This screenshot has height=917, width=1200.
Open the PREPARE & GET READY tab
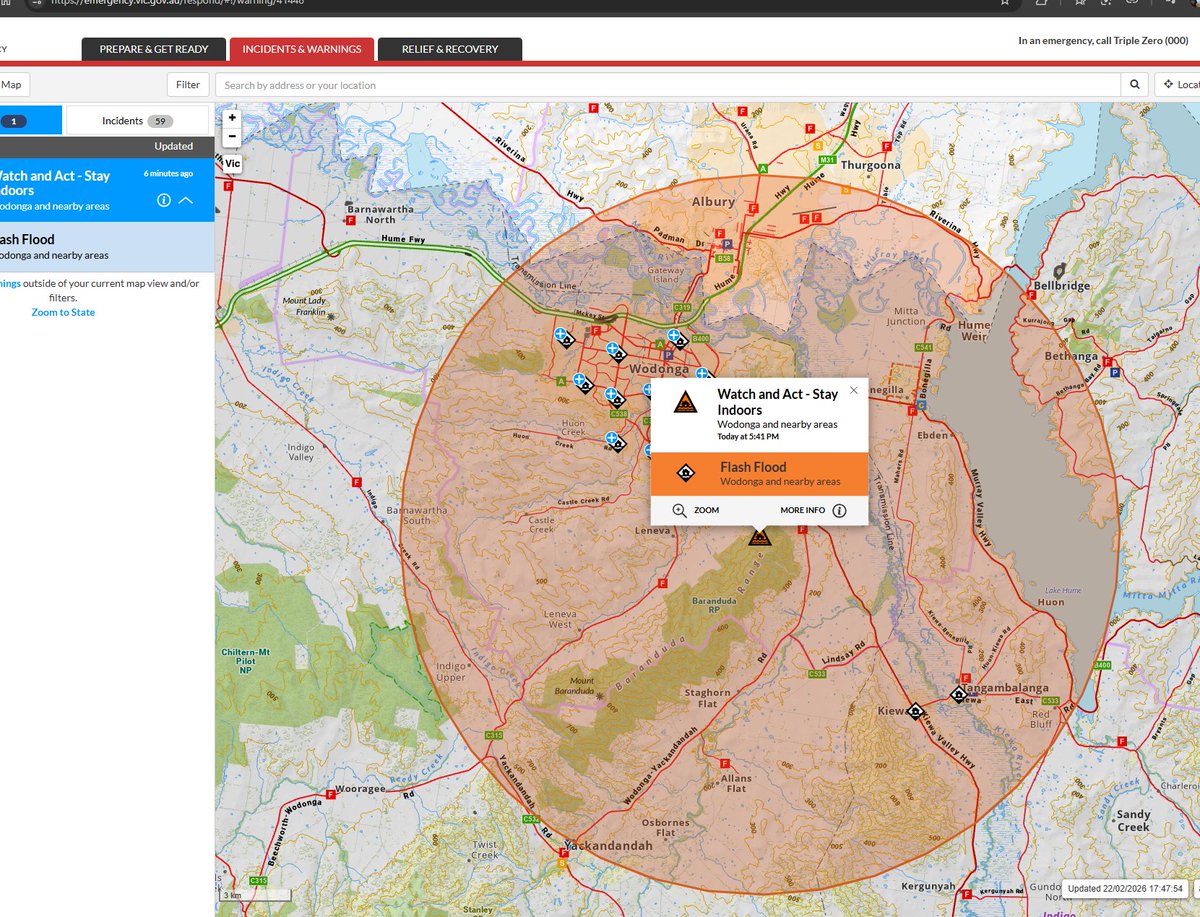tap(154, 49)
